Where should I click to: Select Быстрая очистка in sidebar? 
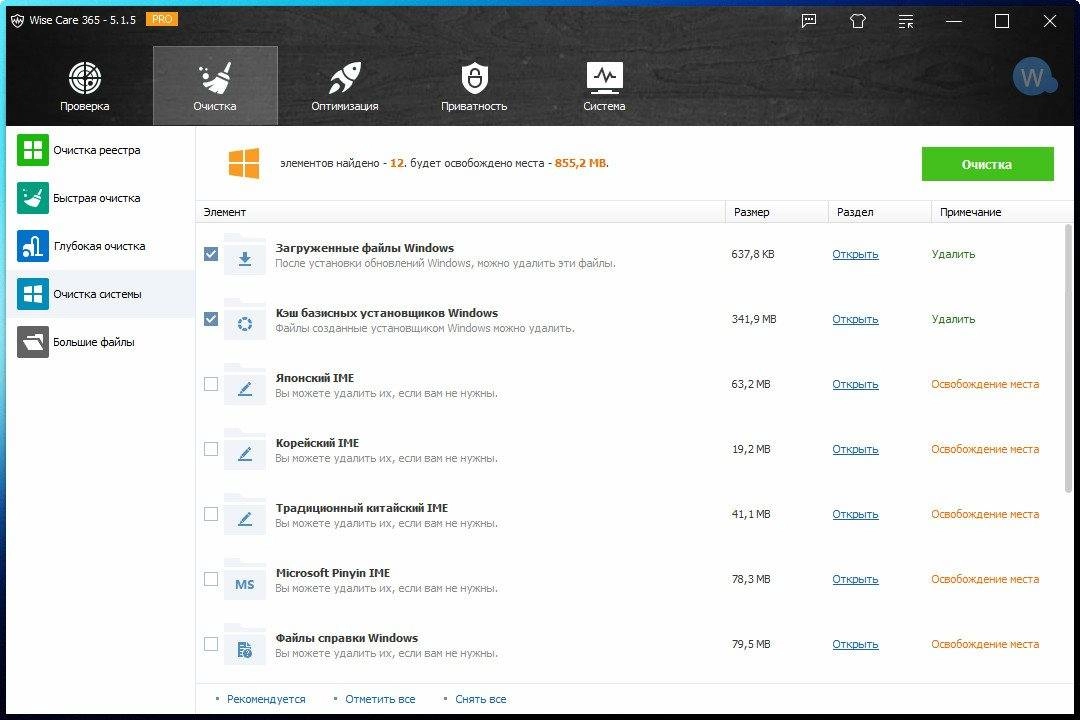pyautogui.click(x=101, y=198)
